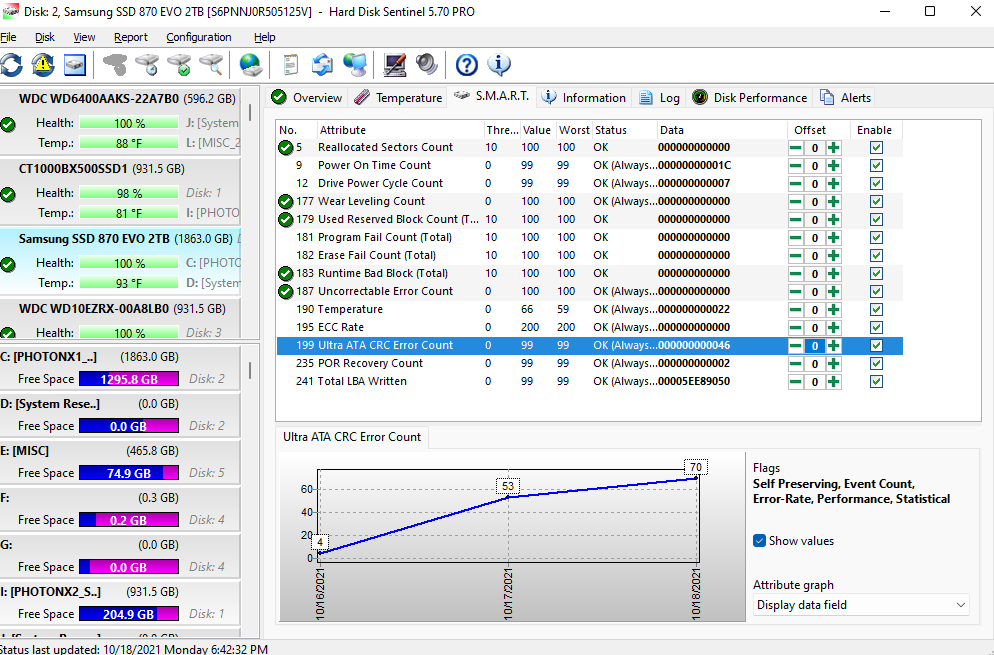This screenshot has width=994, height=655.
Task: Click the application icon in the title bar
Action: (x=11, y=11)
